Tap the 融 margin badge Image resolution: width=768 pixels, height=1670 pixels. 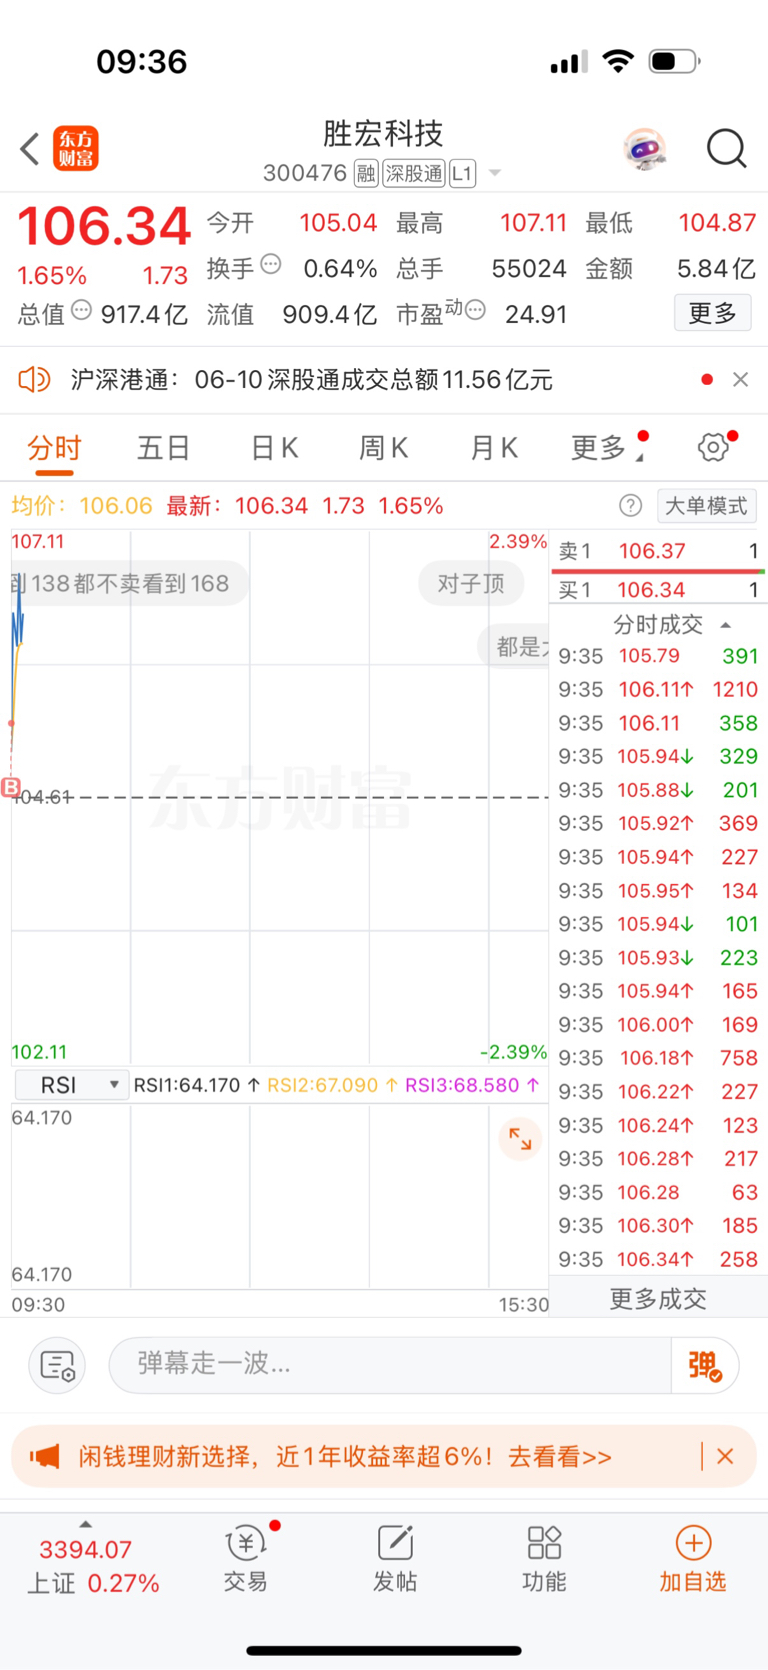pyautogui.click(x=366, y=174)
